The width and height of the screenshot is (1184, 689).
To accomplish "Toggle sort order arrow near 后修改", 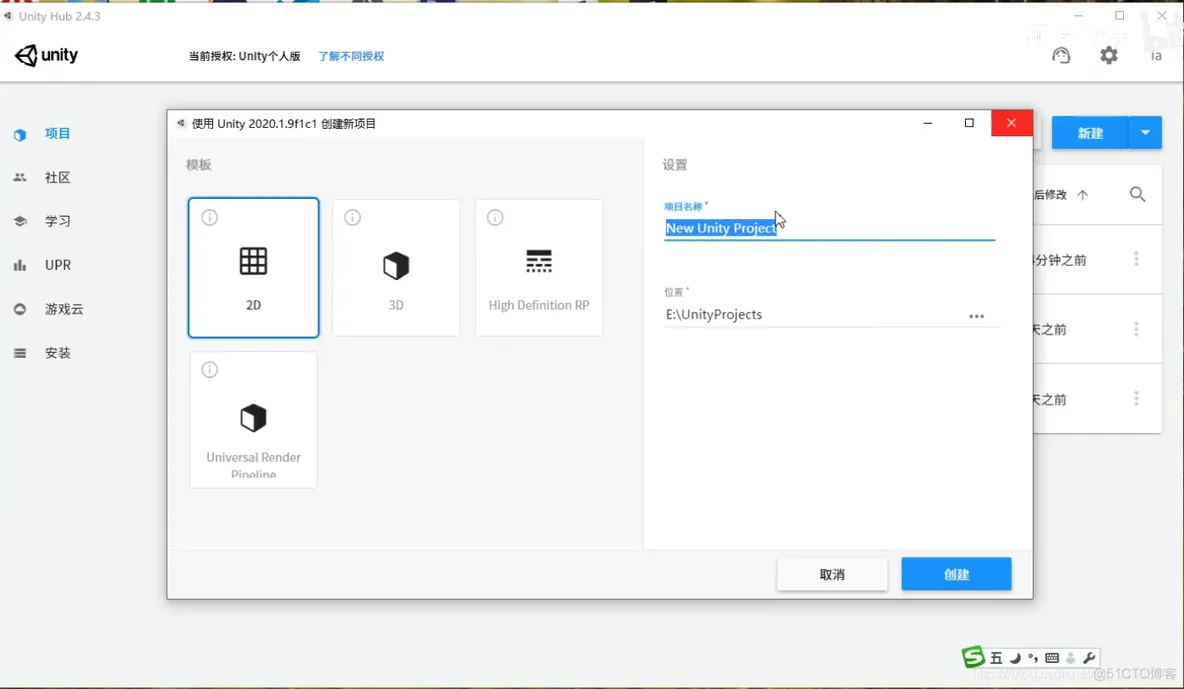I will [1082, 195].
